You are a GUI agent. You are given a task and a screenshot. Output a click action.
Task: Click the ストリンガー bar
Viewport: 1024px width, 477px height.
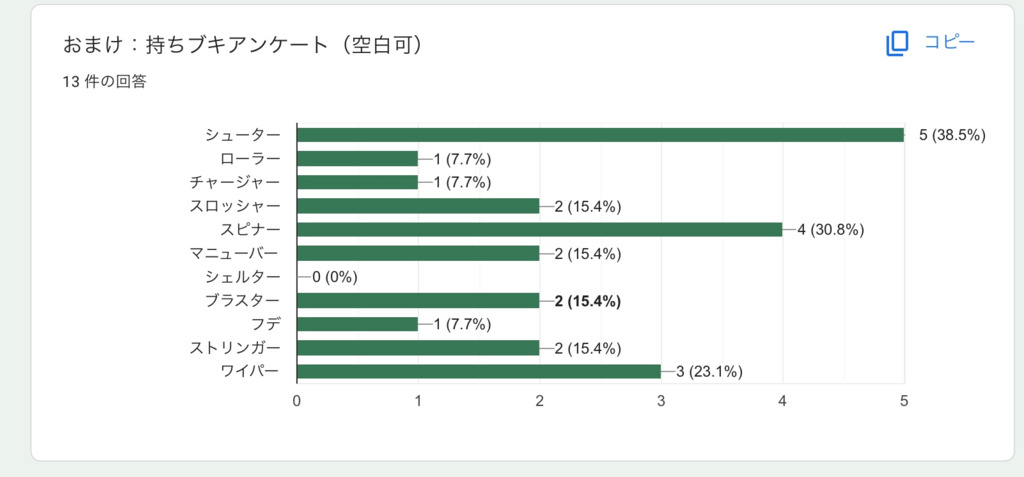(418, 348)
